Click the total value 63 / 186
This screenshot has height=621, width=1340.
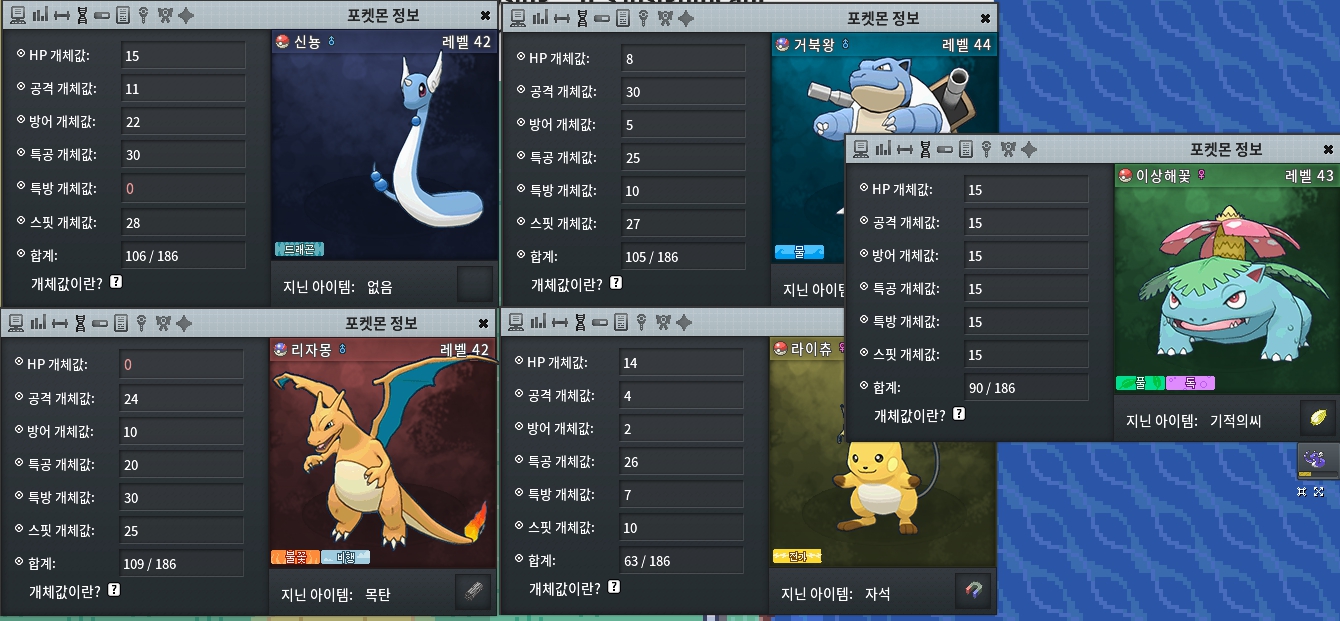click(681, 561)
